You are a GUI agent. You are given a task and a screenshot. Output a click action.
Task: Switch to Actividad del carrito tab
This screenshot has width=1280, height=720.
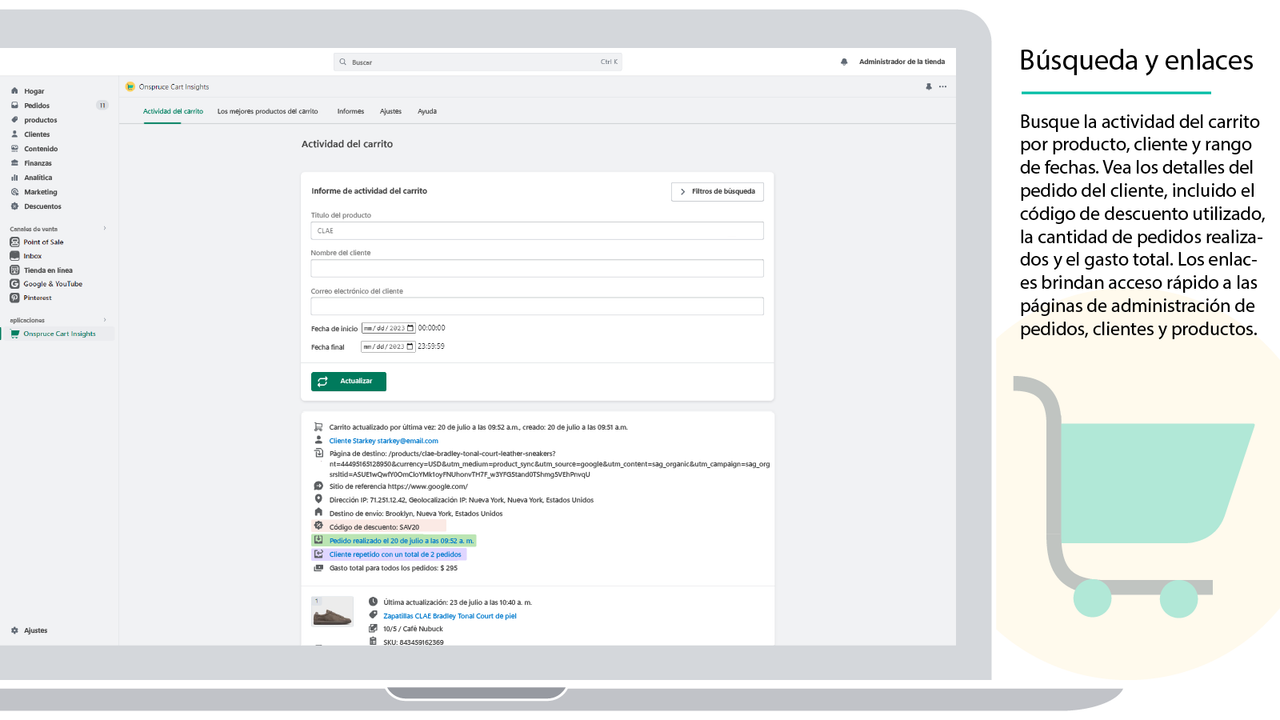click(x=173, y=112)
